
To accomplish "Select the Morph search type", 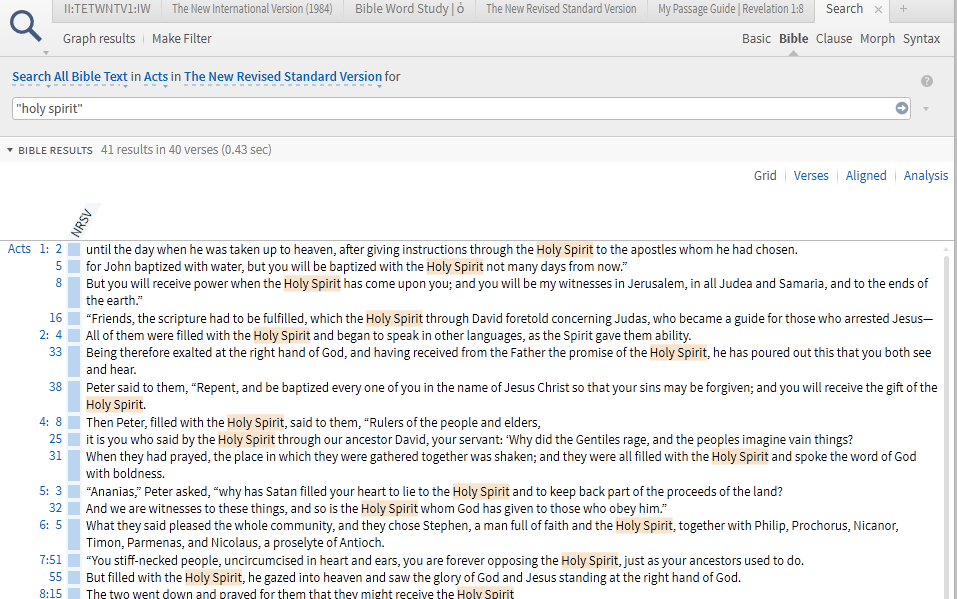I will tap(877, 38).
